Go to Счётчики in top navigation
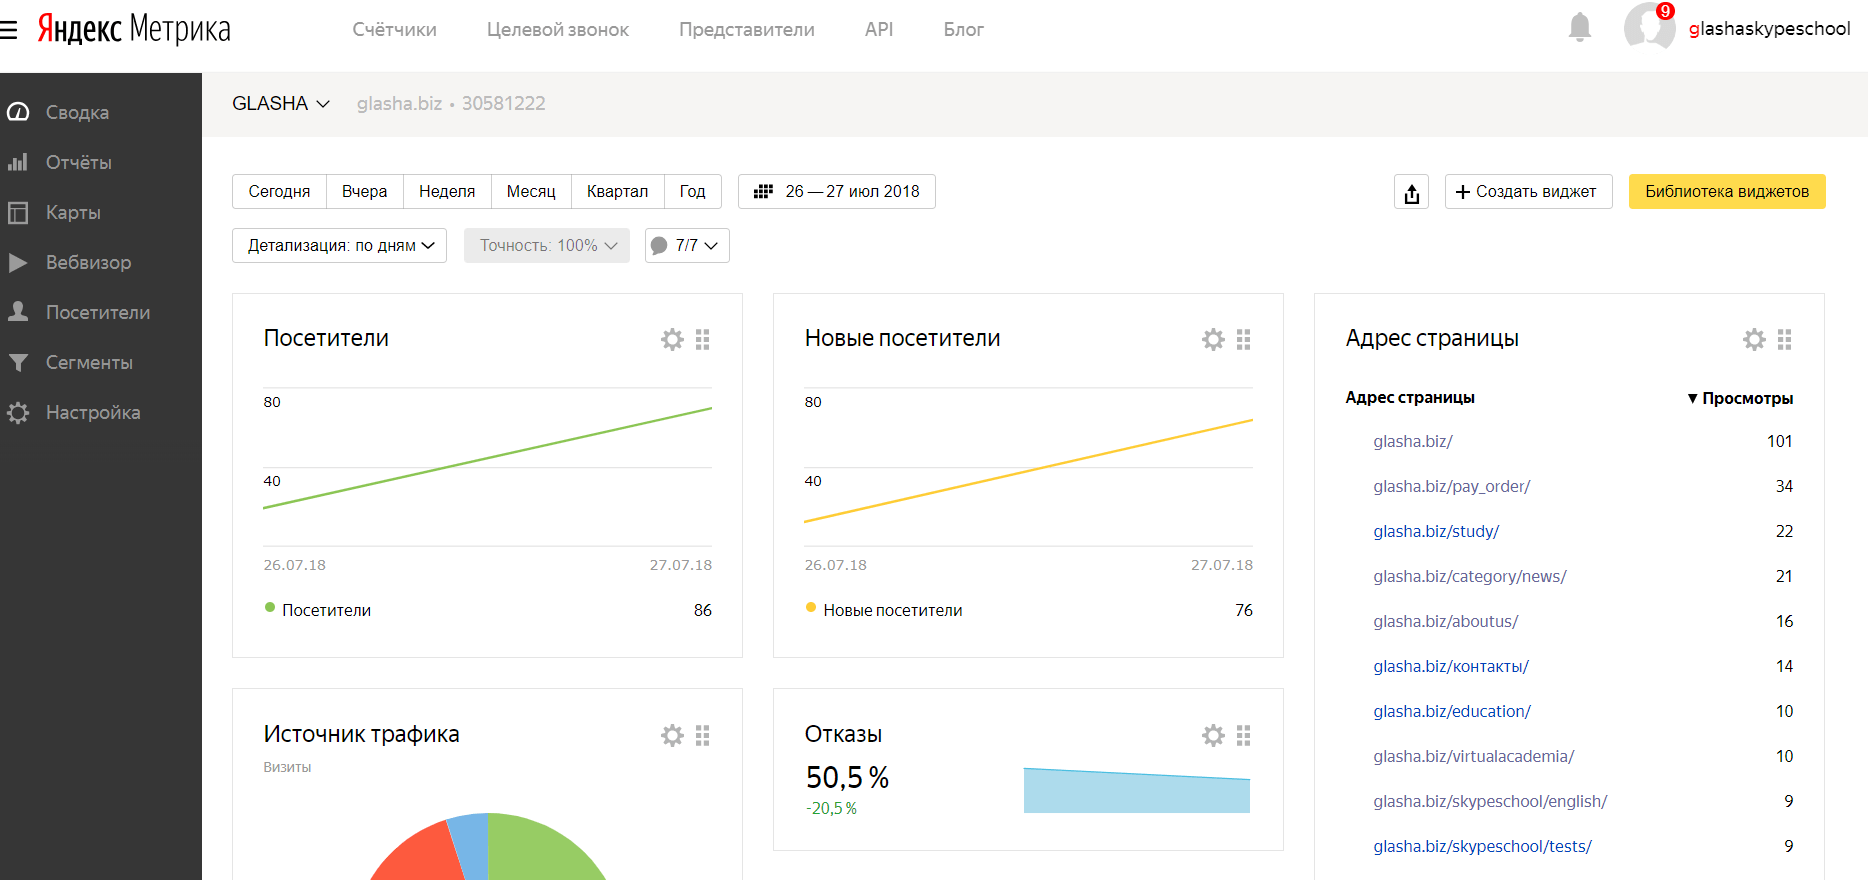 coord(394,30)
